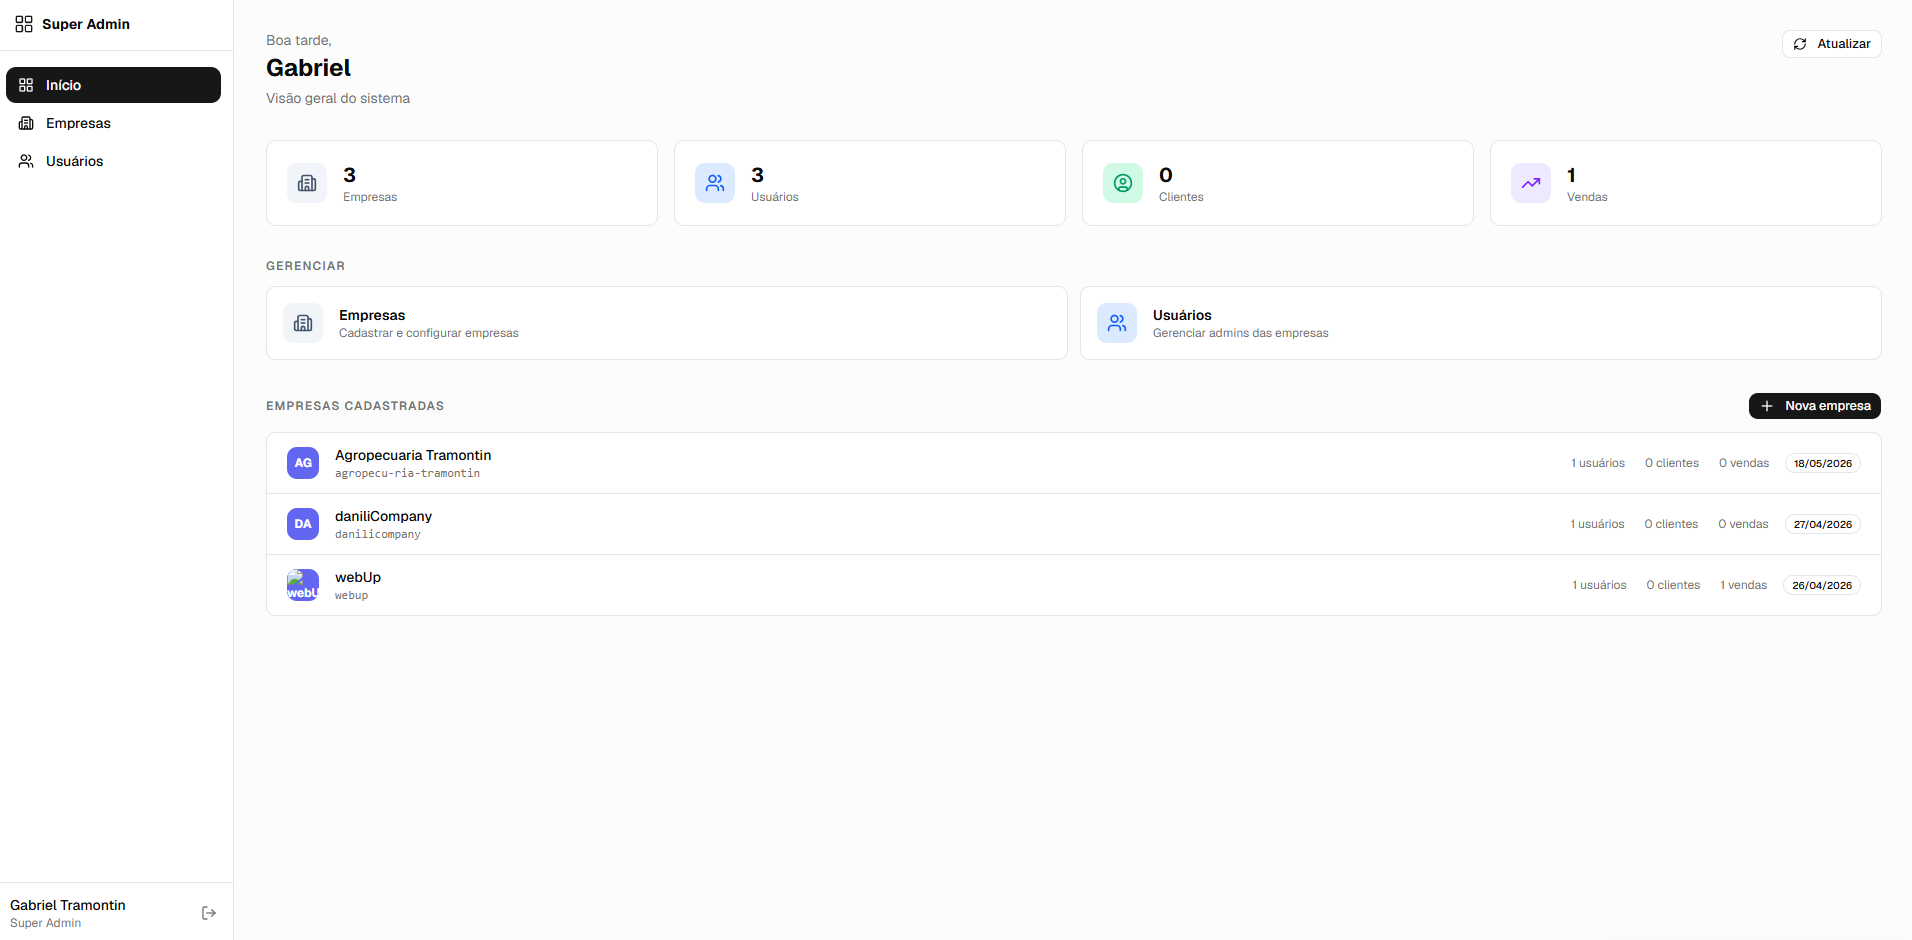This screenshot has width=1912, height=940.
Task: Click the users icon in Usuários stat card
Action: point(715,183)
